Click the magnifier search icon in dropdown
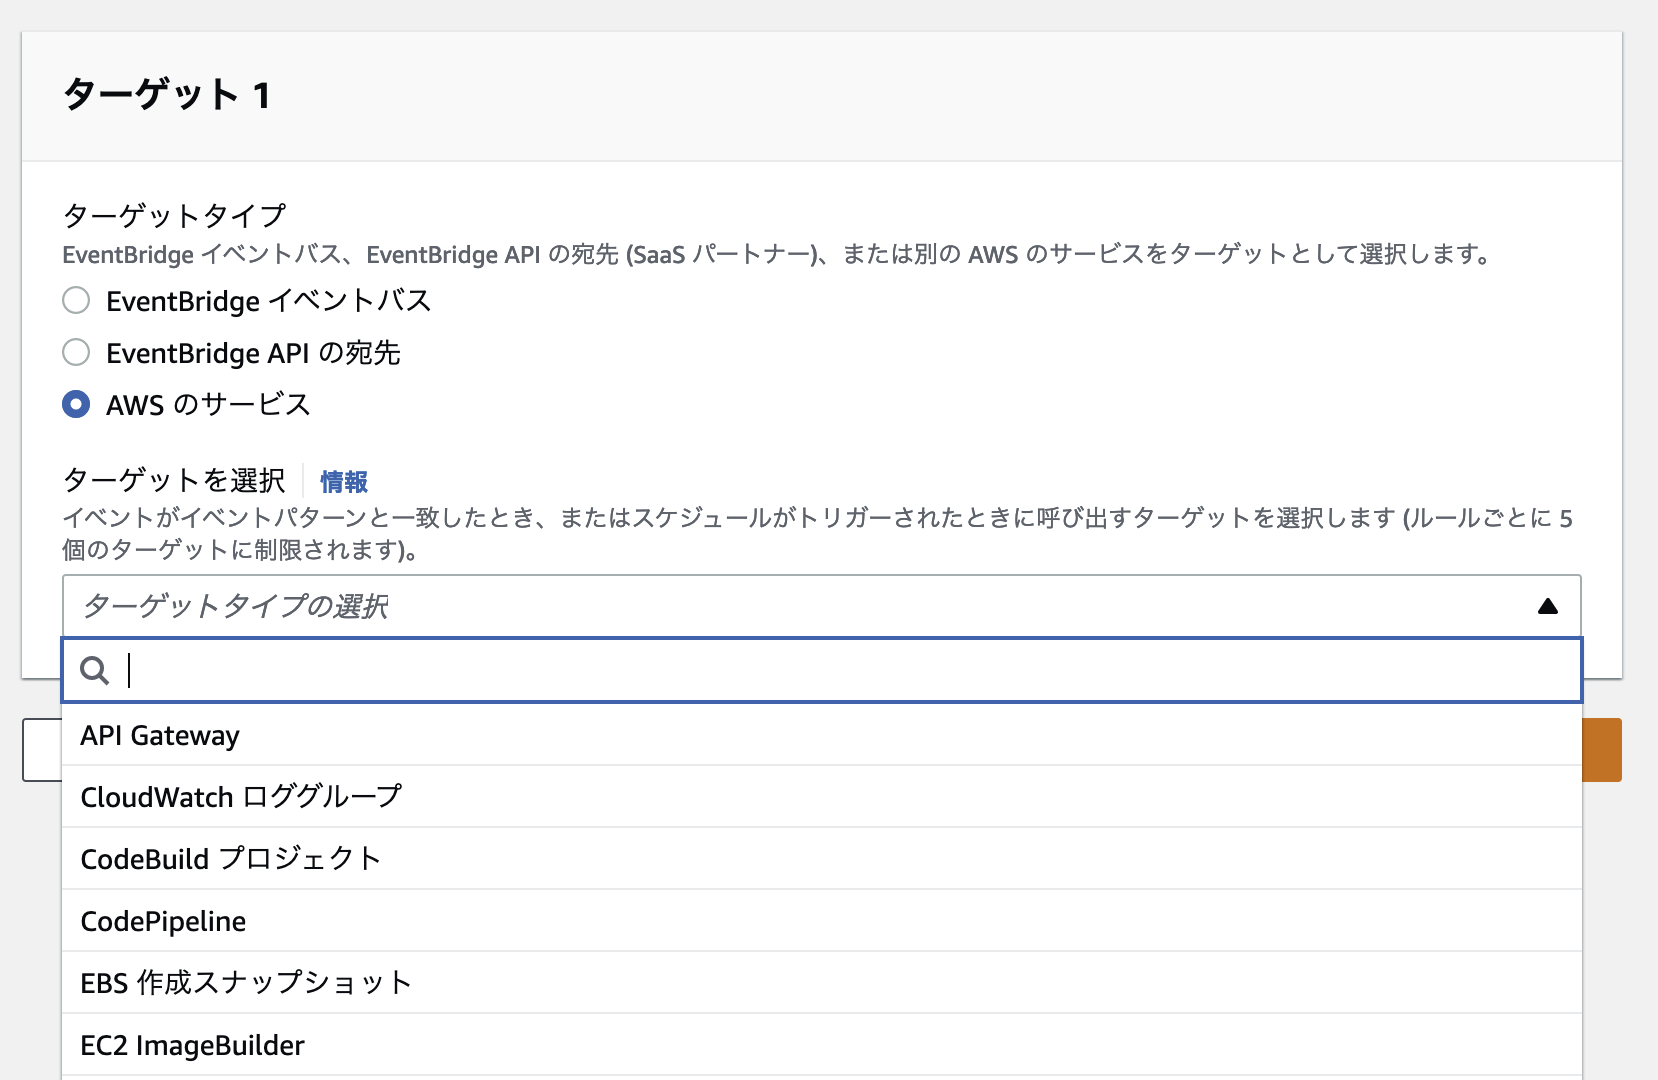The image size is (1658, 1080). pos(94,671)
